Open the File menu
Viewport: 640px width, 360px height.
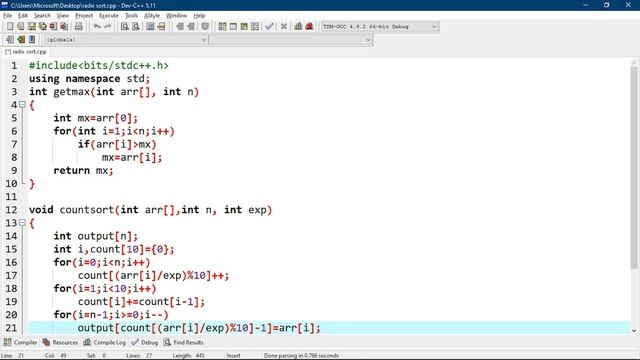click(x=8, y=16)
